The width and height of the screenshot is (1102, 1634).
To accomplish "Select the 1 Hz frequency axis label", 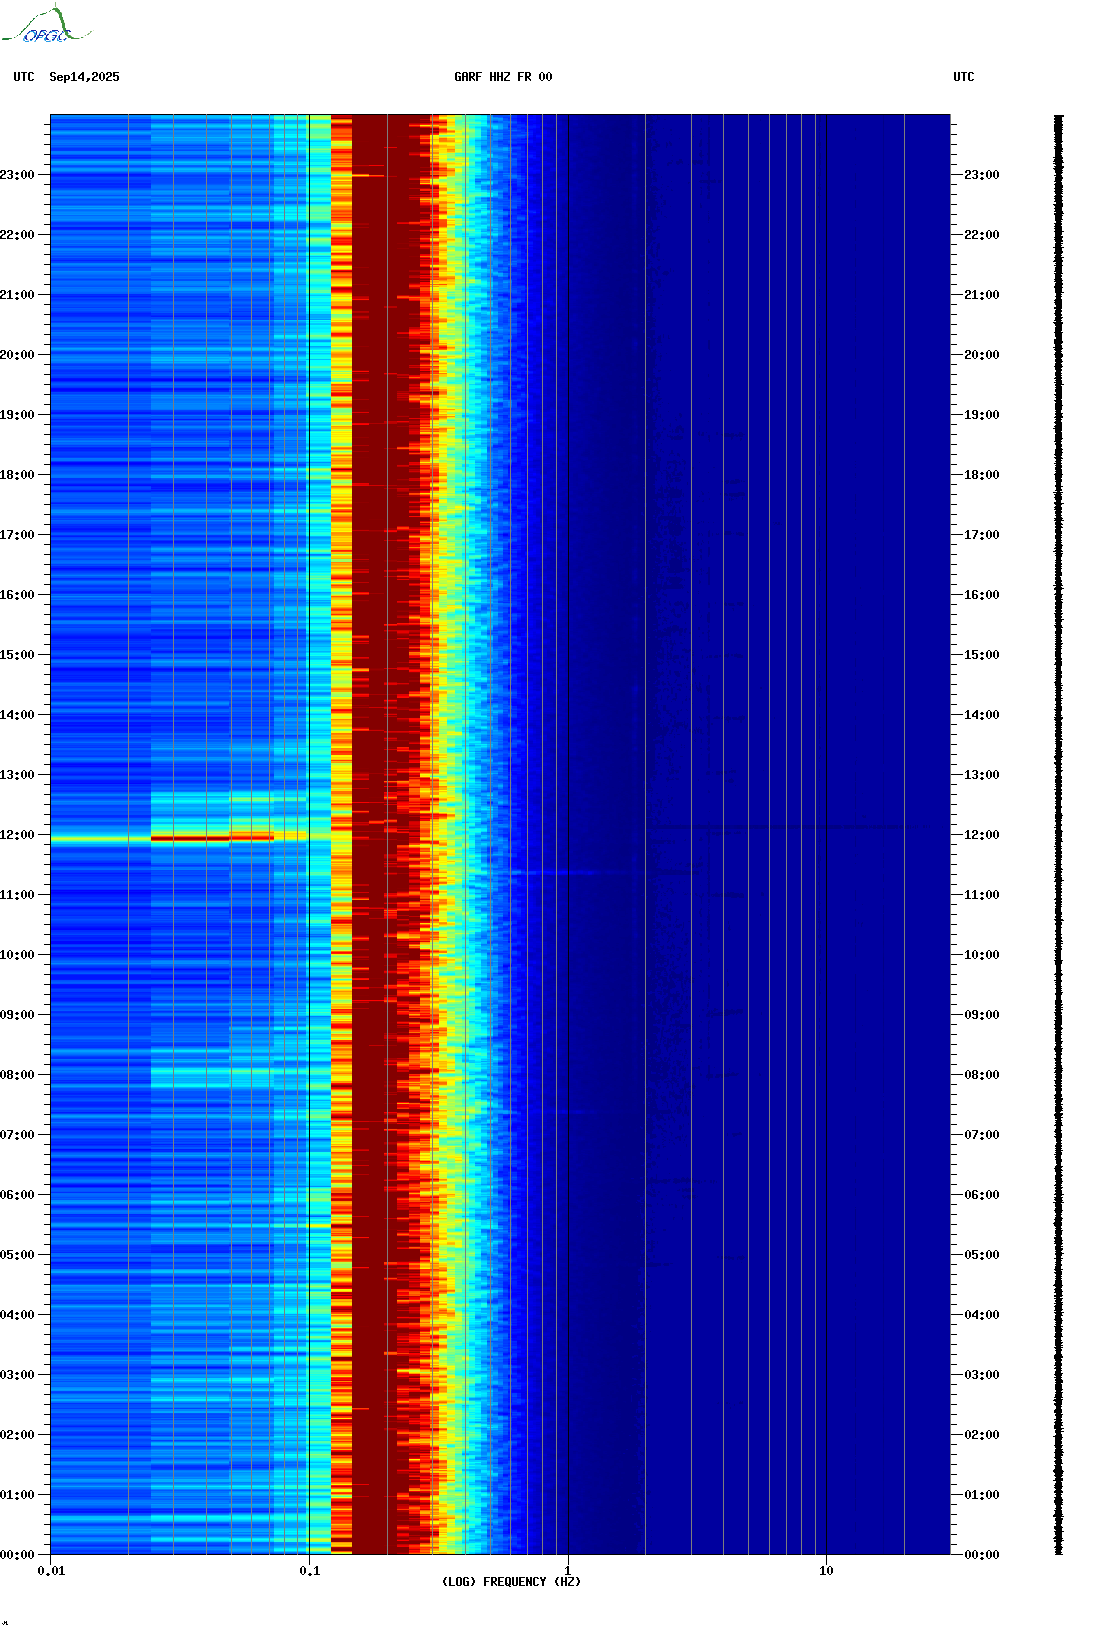I will click(x=568, y=1571).
